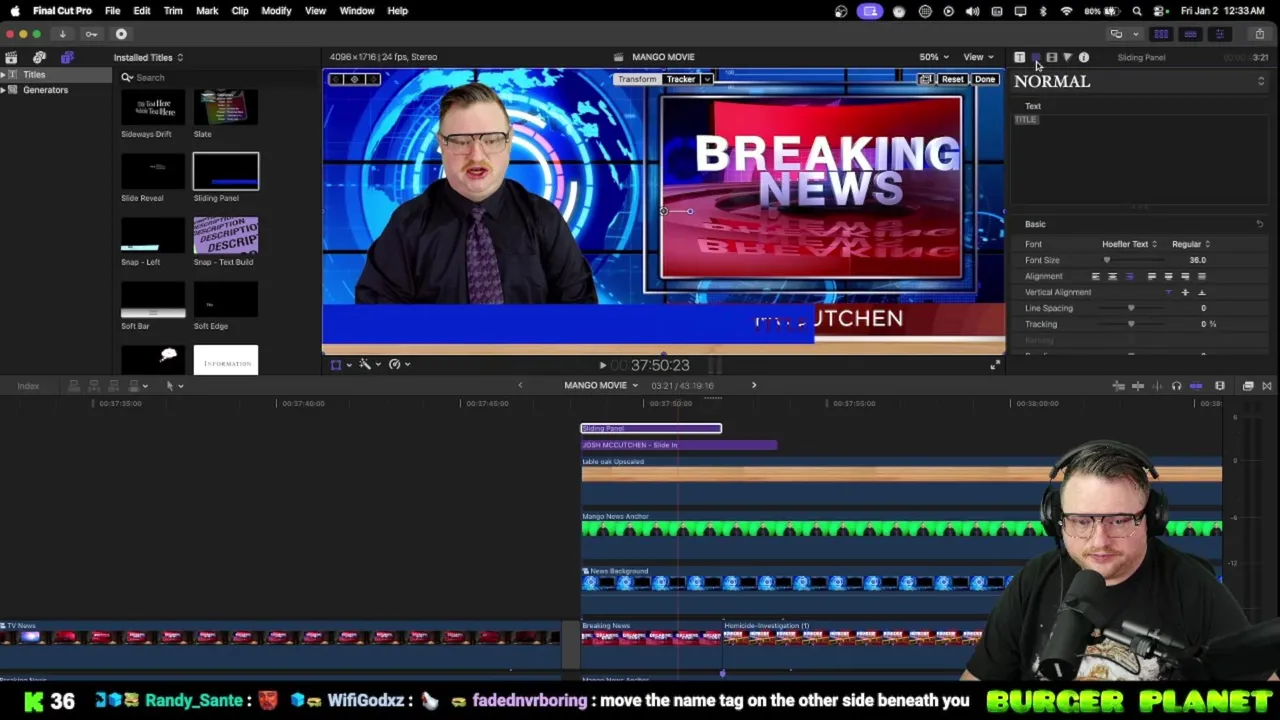The height and width of the screenshot is (720, 1280).
Task: Click the Spotlight search icon in menu bar
Action: pyautogui.click(x=1137, y=11)
